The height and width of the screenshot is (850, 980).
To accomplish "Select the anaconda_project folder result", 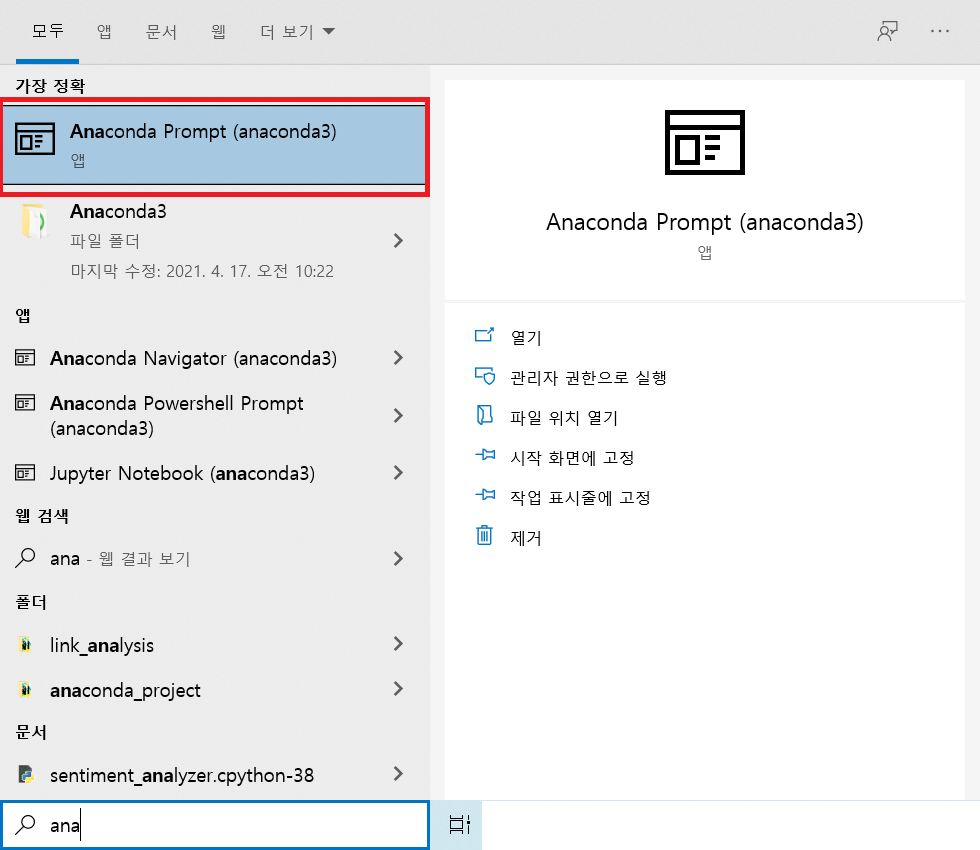I will [214, 689].
